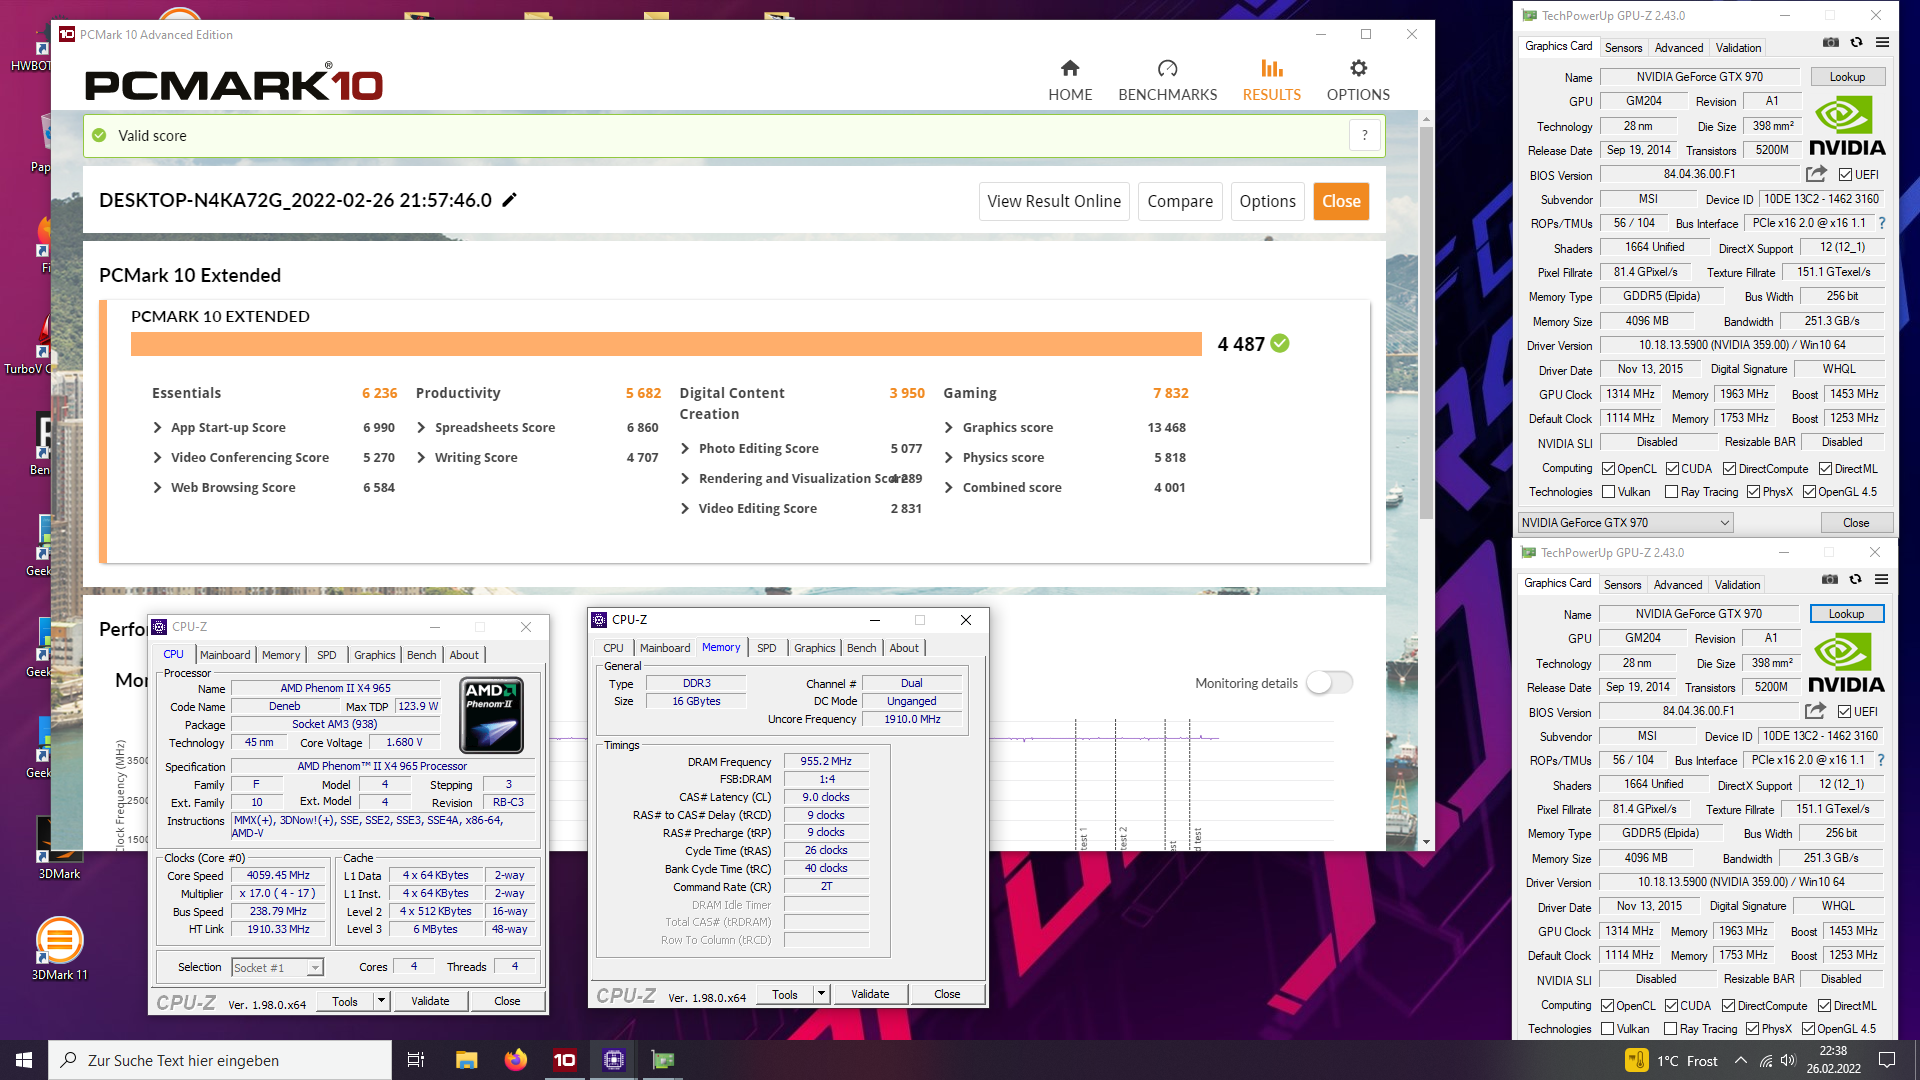Open Advanced tab in upper GPU-Z
1920x1080 pixels.
click(1678, 47)
